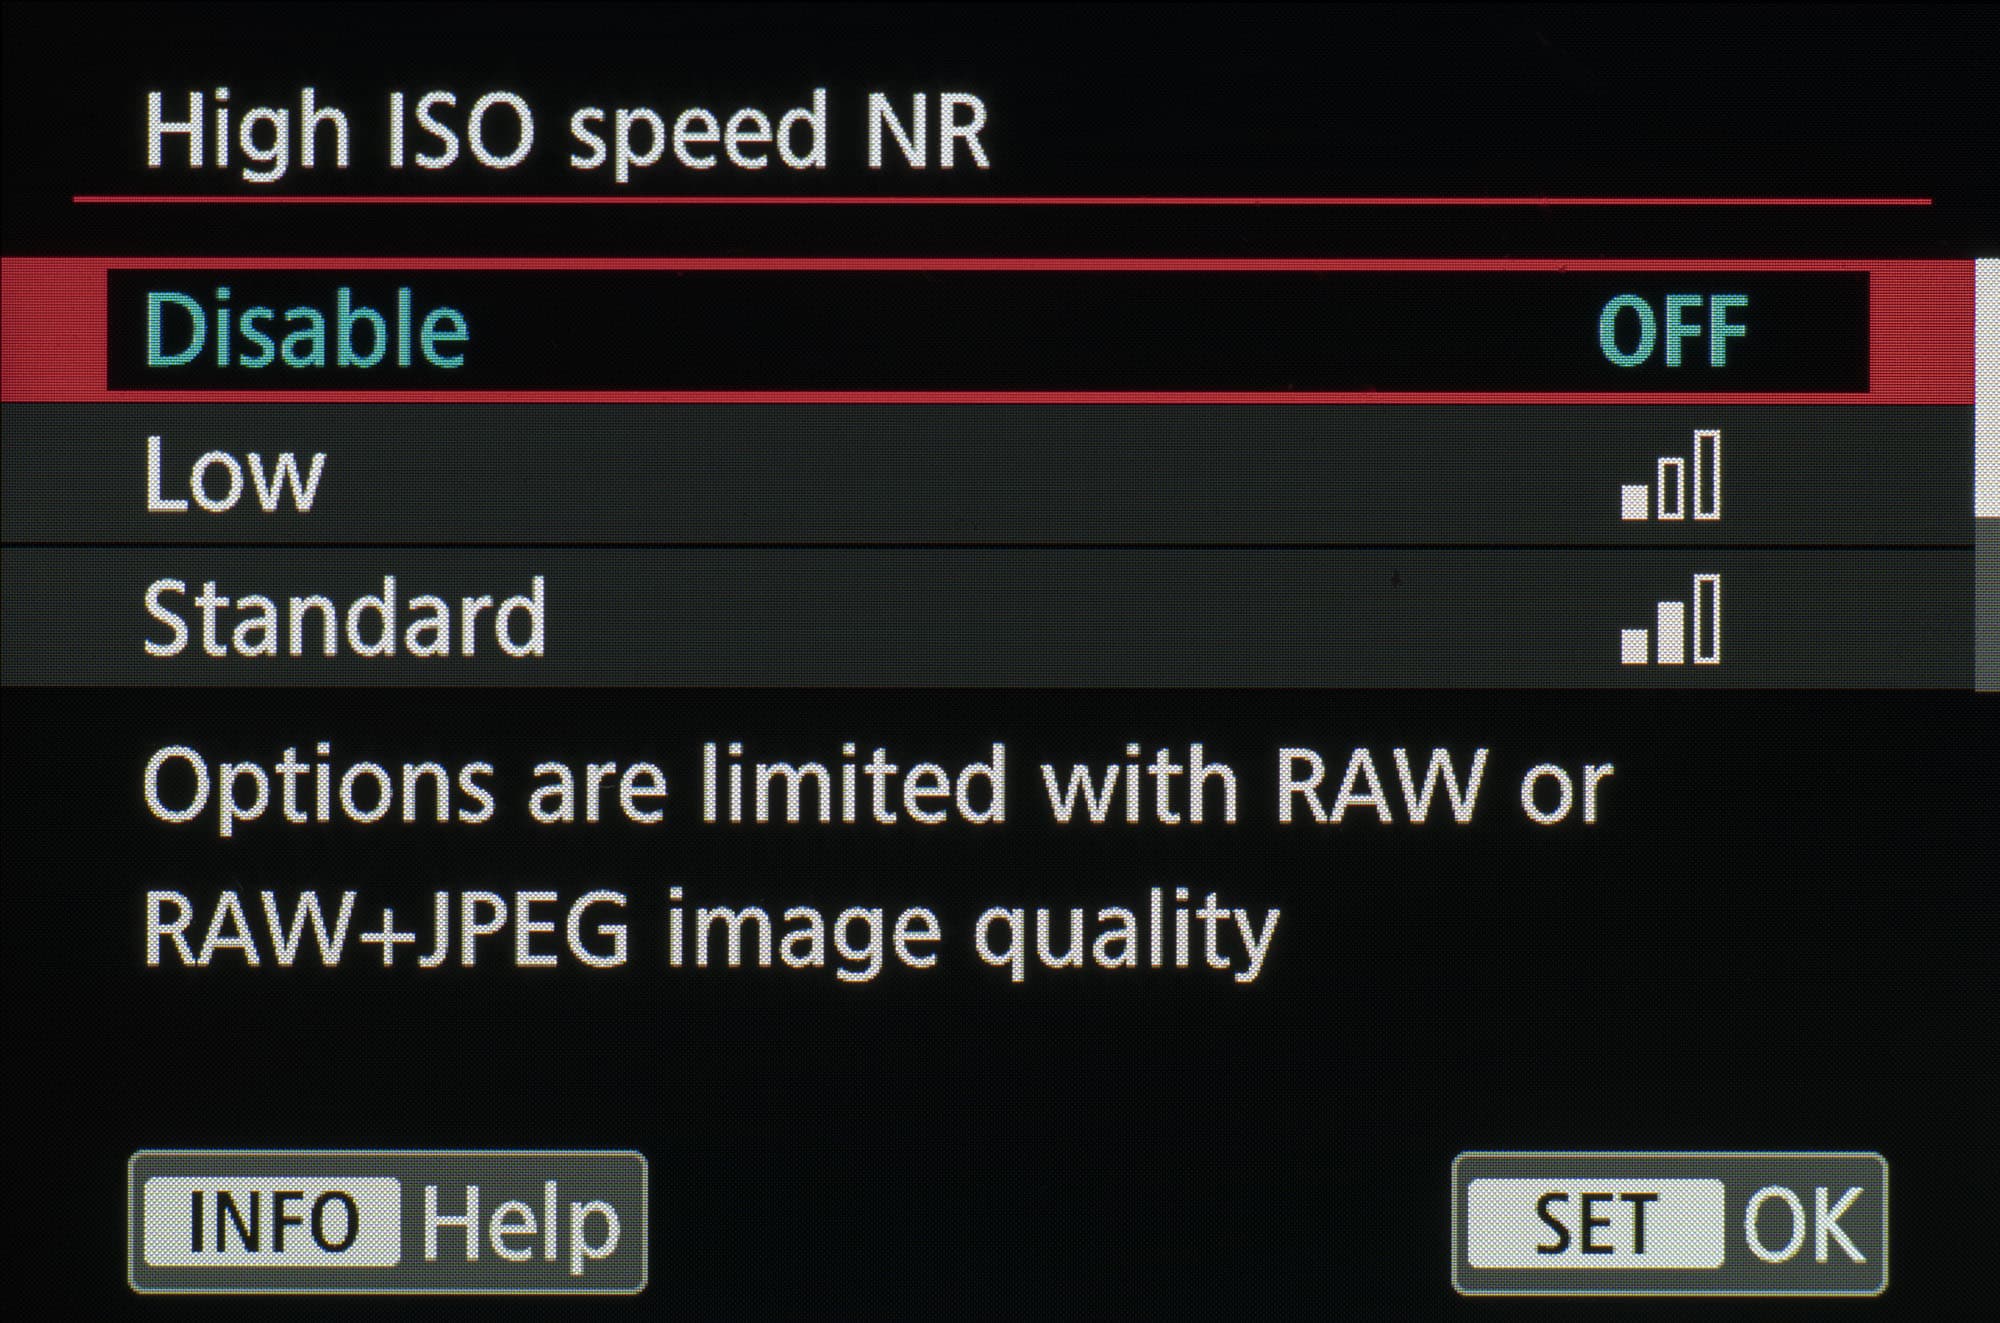Screen dimensions: 2000x1323
Task: Click the 'Options are limited with RAW or' text
Action: 878,785
